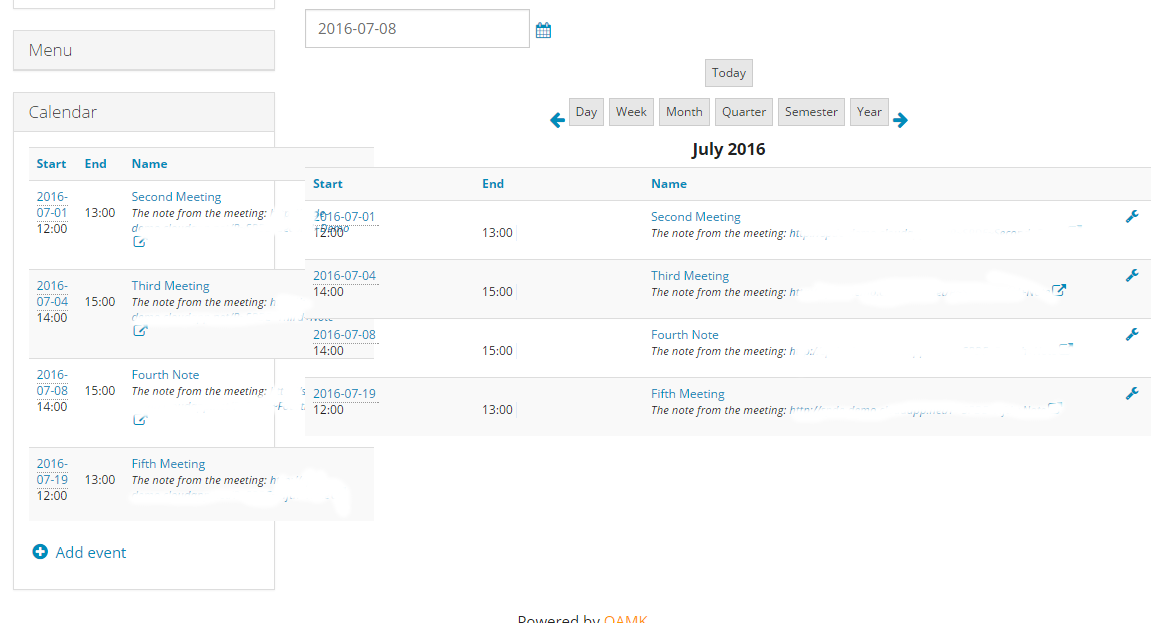Sort main table by End column
1151x623 pixels.
pyautogui.click(x=493, y=183)
